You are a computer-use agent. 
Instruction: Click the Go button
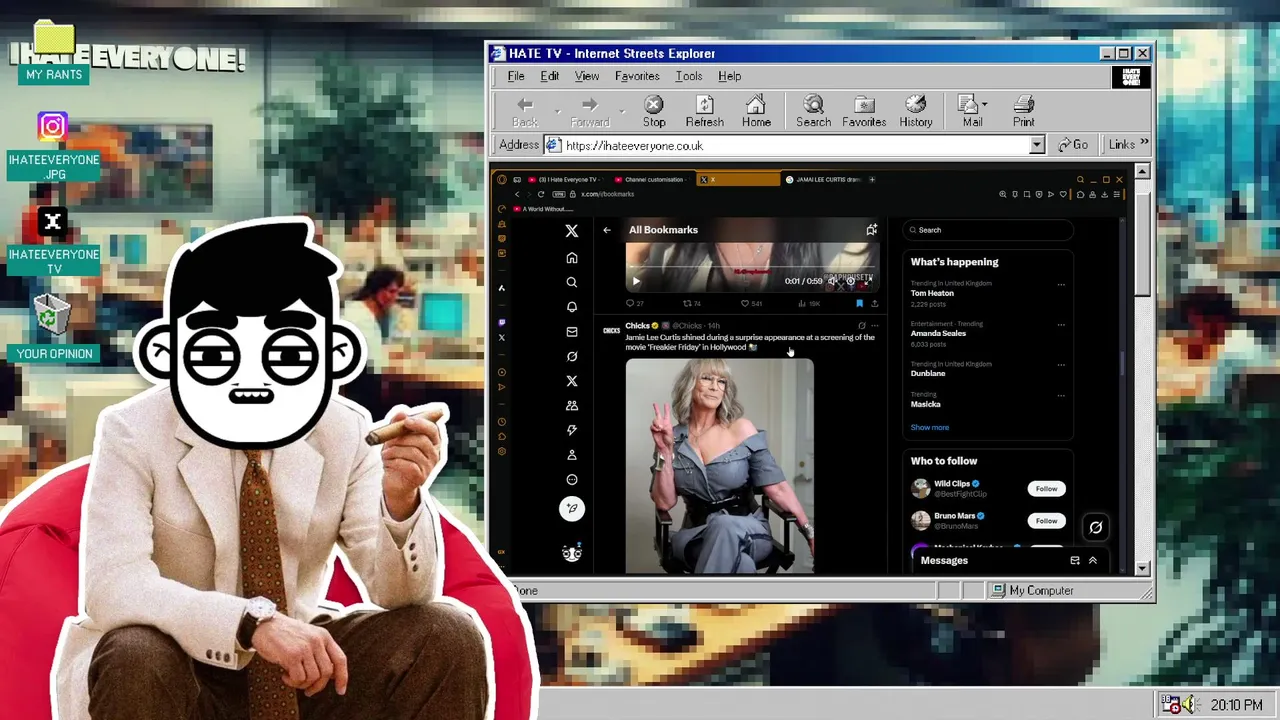point(1073,145)
